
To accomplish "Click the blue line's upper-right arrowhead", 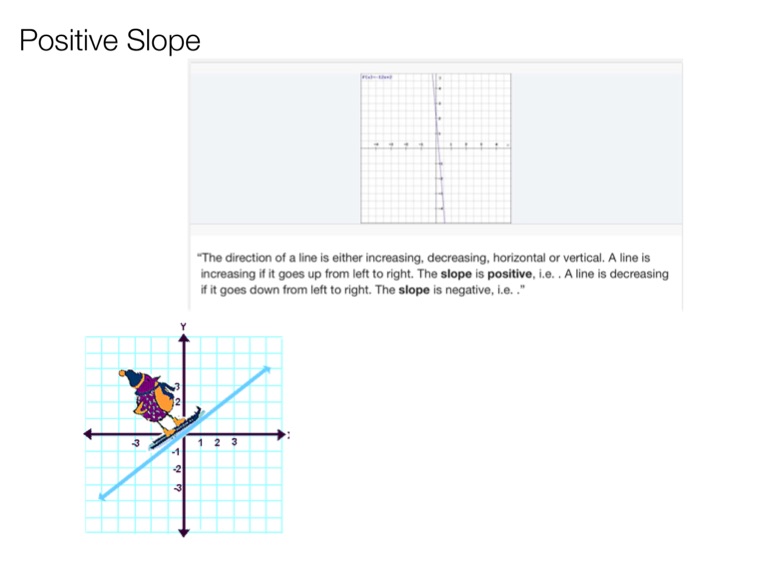I will (x=267, y=370).
